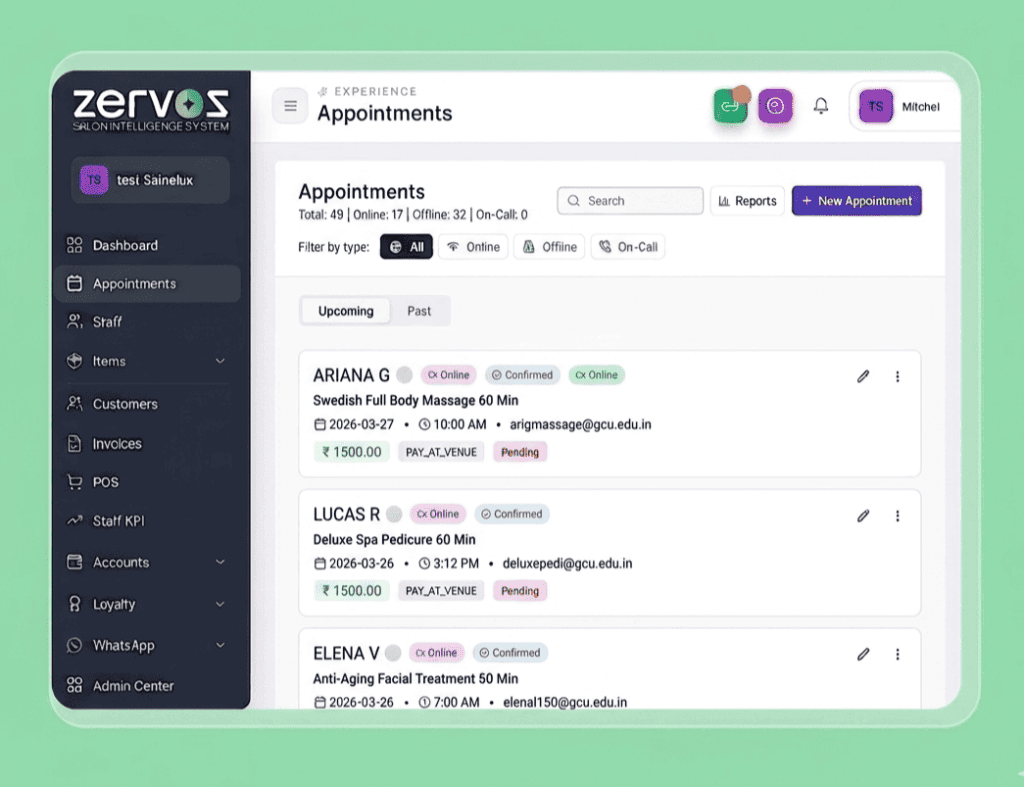Click the appointments Search field
The height and width of the screenshot is (787, 1024).
630,201
